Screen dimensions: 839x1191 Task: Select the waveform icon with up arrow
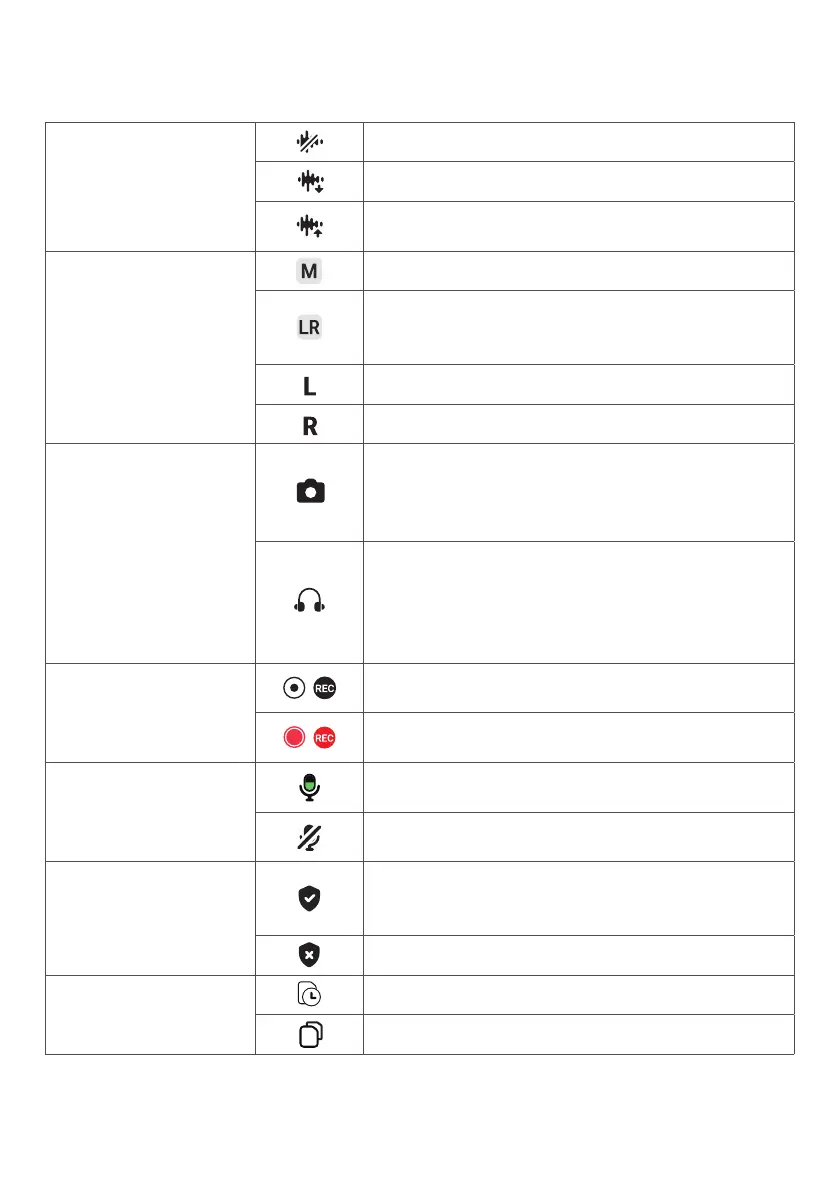pyautogui.click(x=309, y=226)
